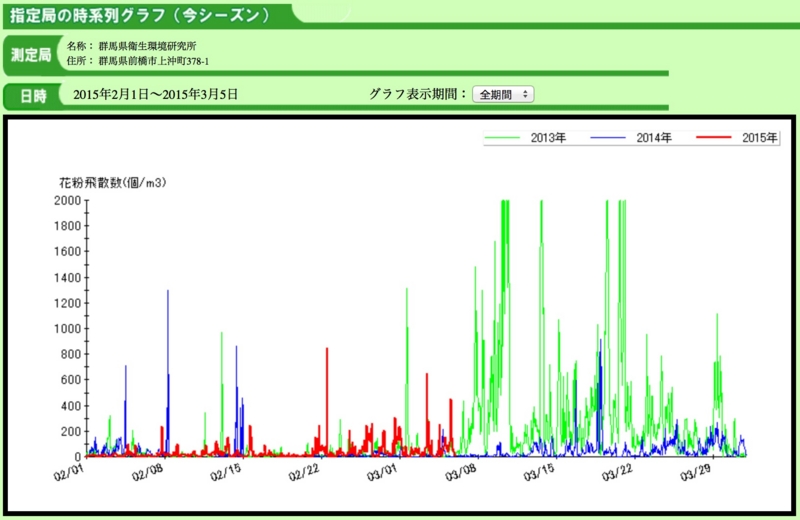Click the 指定局の時系列グラフ header title

click(x=140, y=15)
